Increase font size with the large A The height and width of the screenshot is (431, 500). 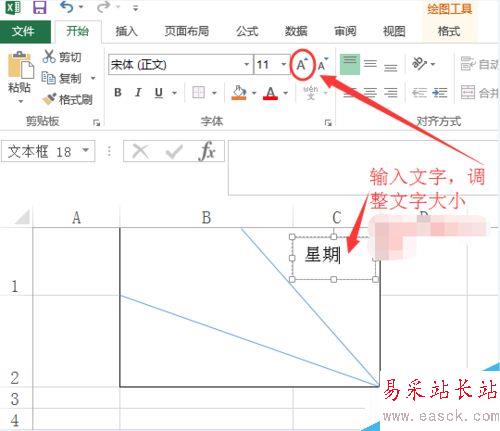tap(302, 64)
